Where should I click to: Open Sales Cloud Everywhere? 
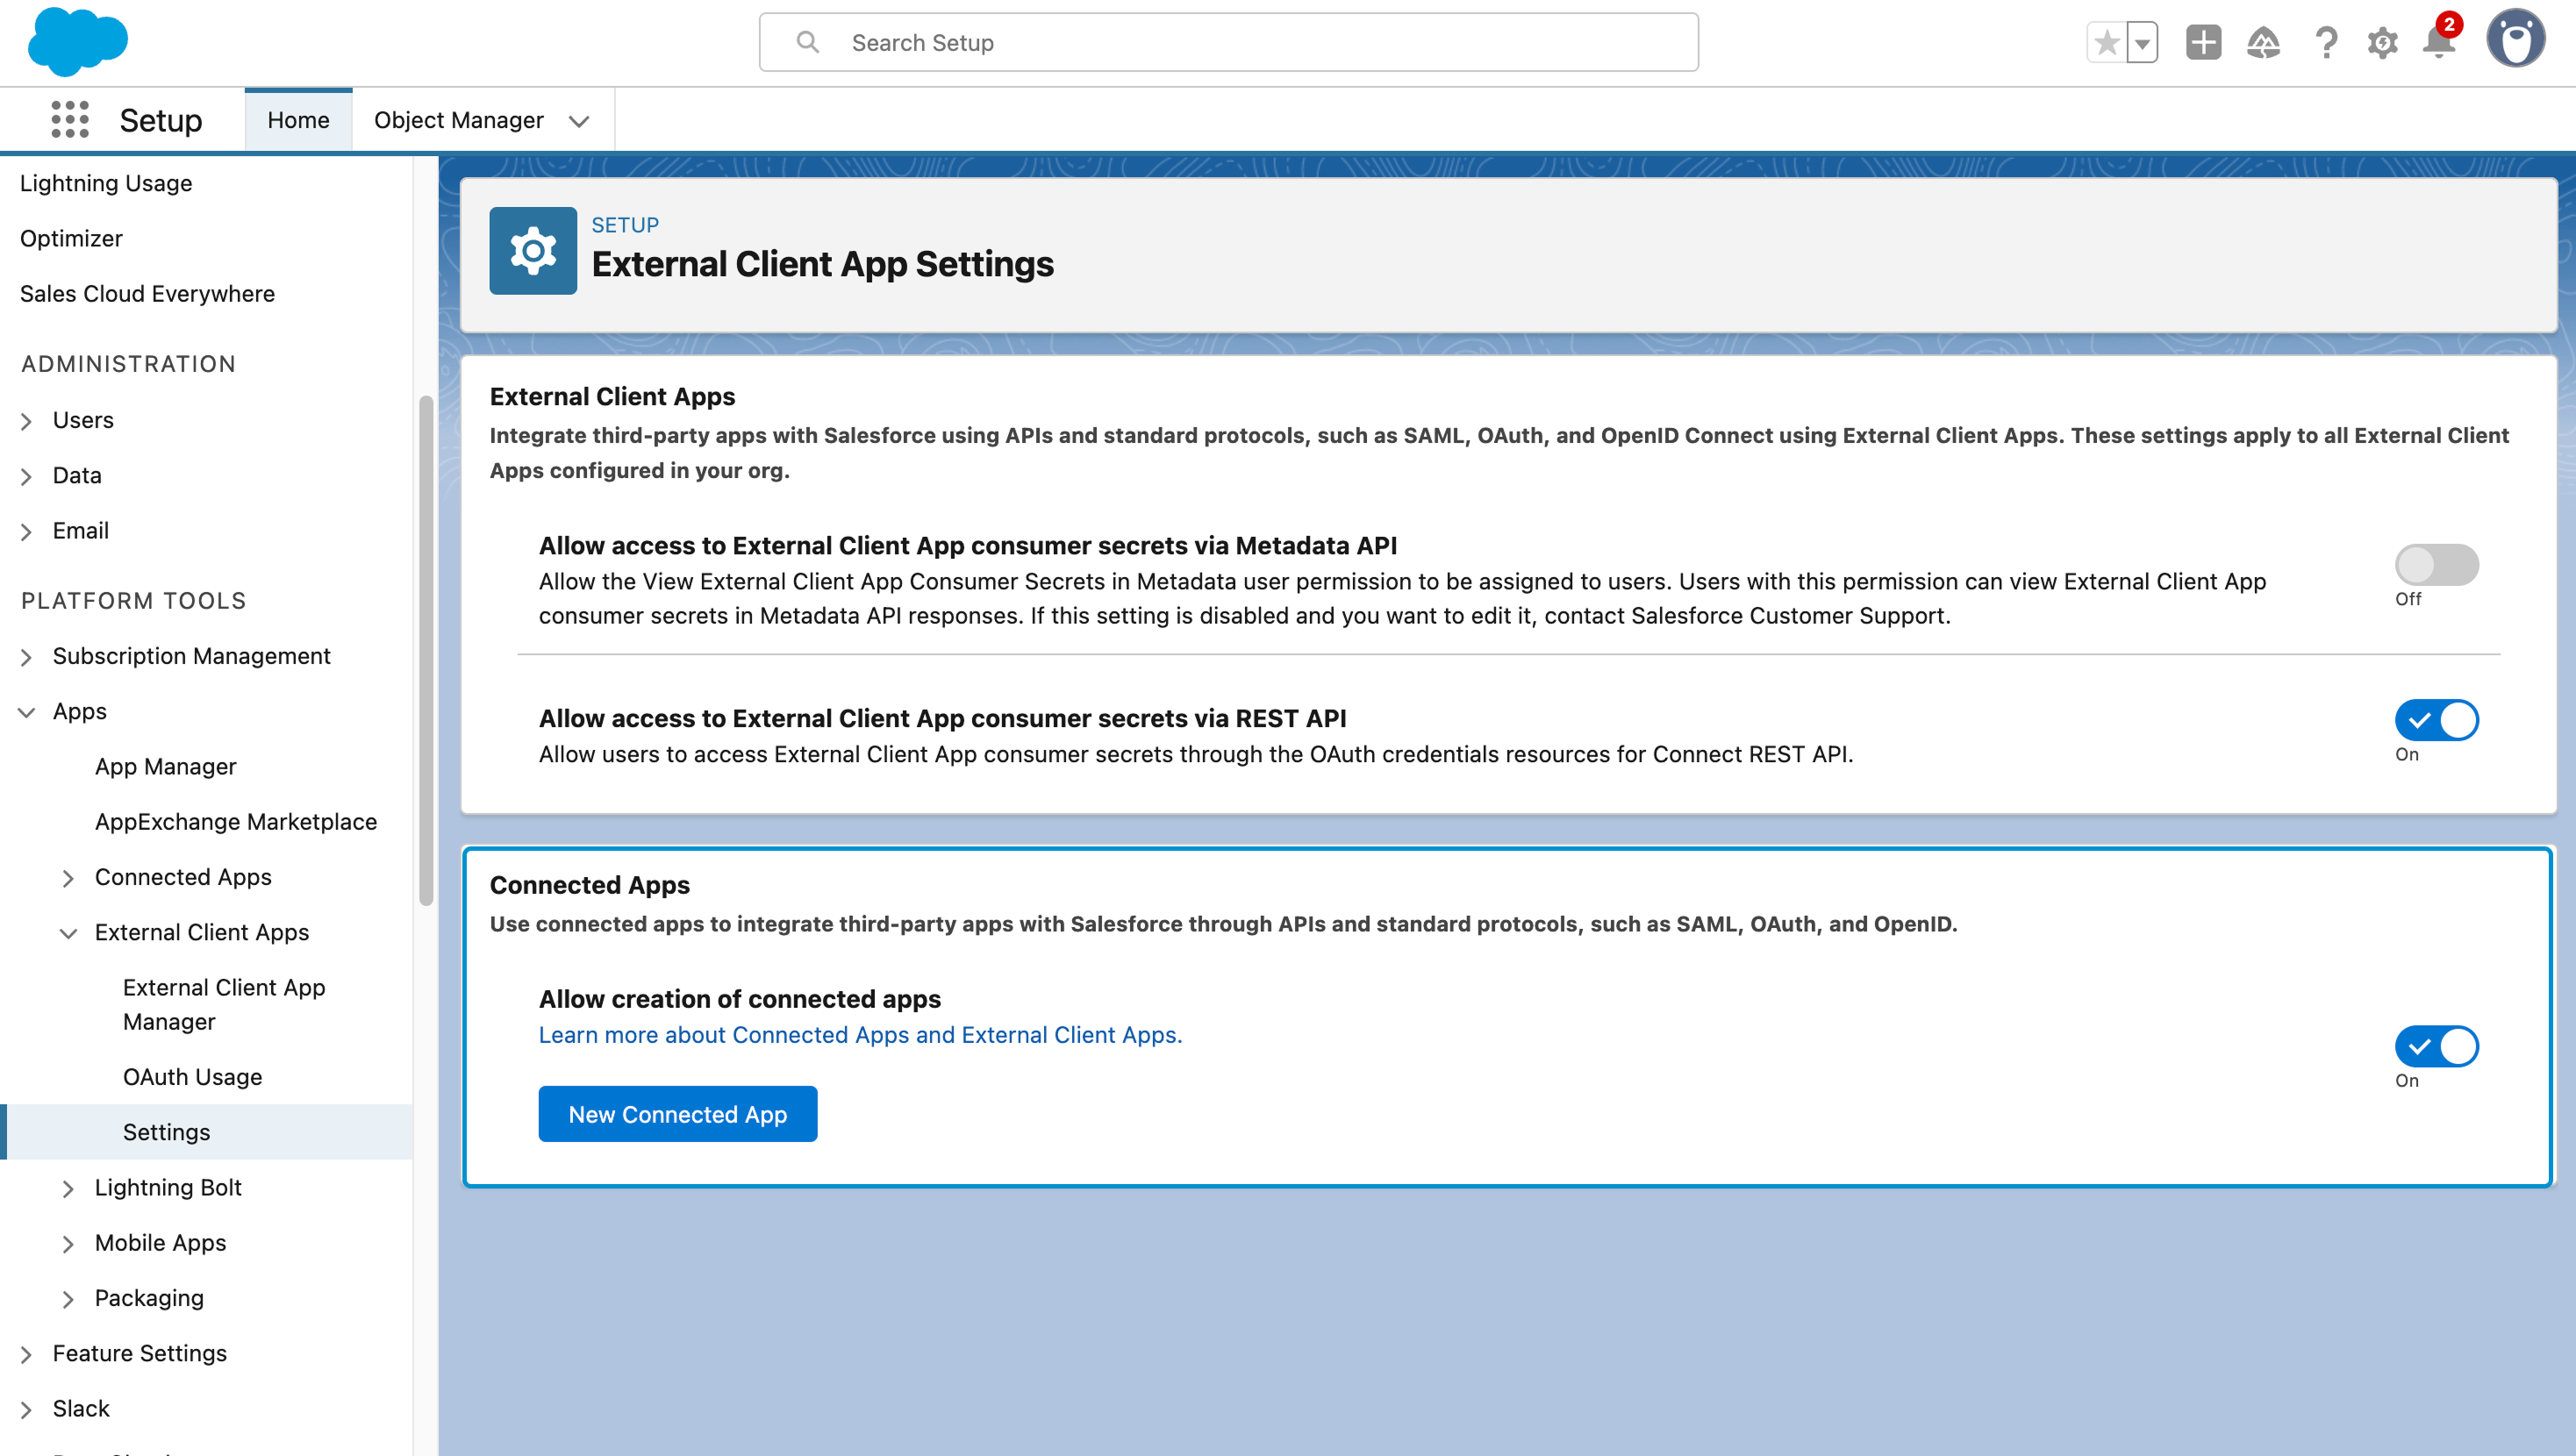[147, 293]
